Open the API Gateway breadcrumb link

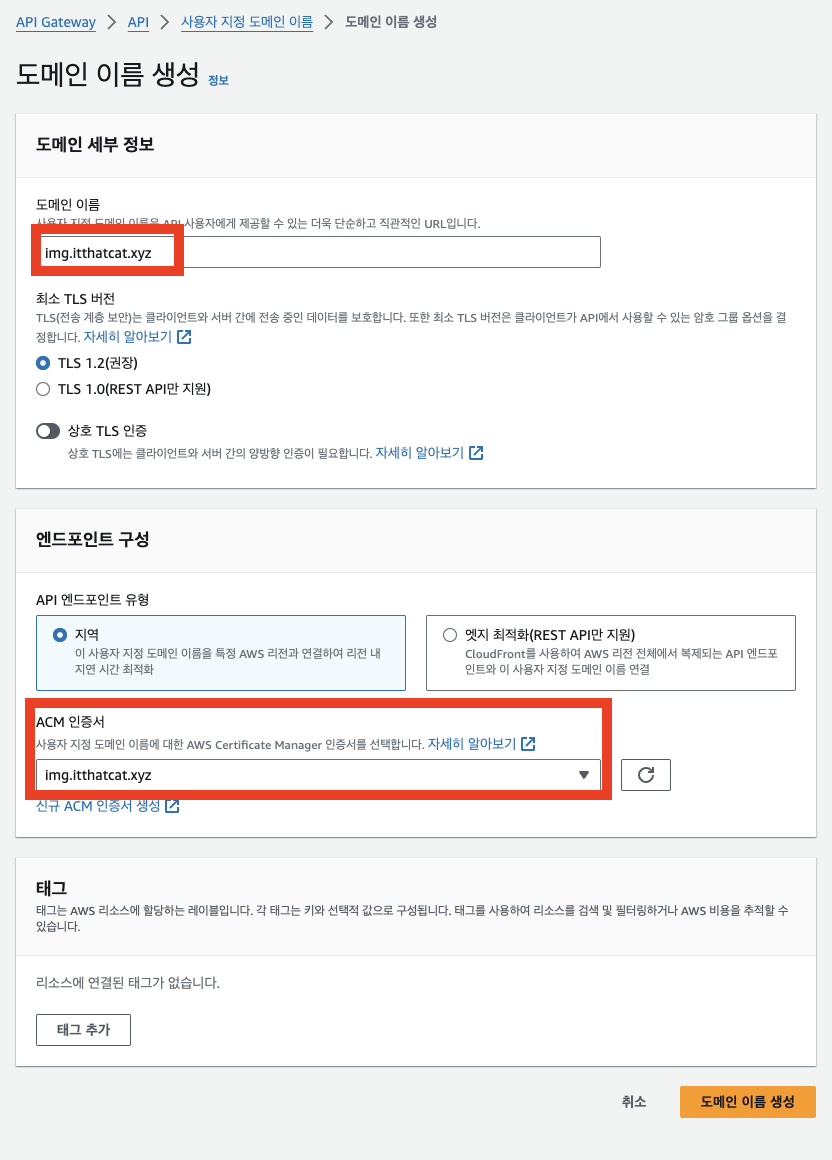[56, 22]
